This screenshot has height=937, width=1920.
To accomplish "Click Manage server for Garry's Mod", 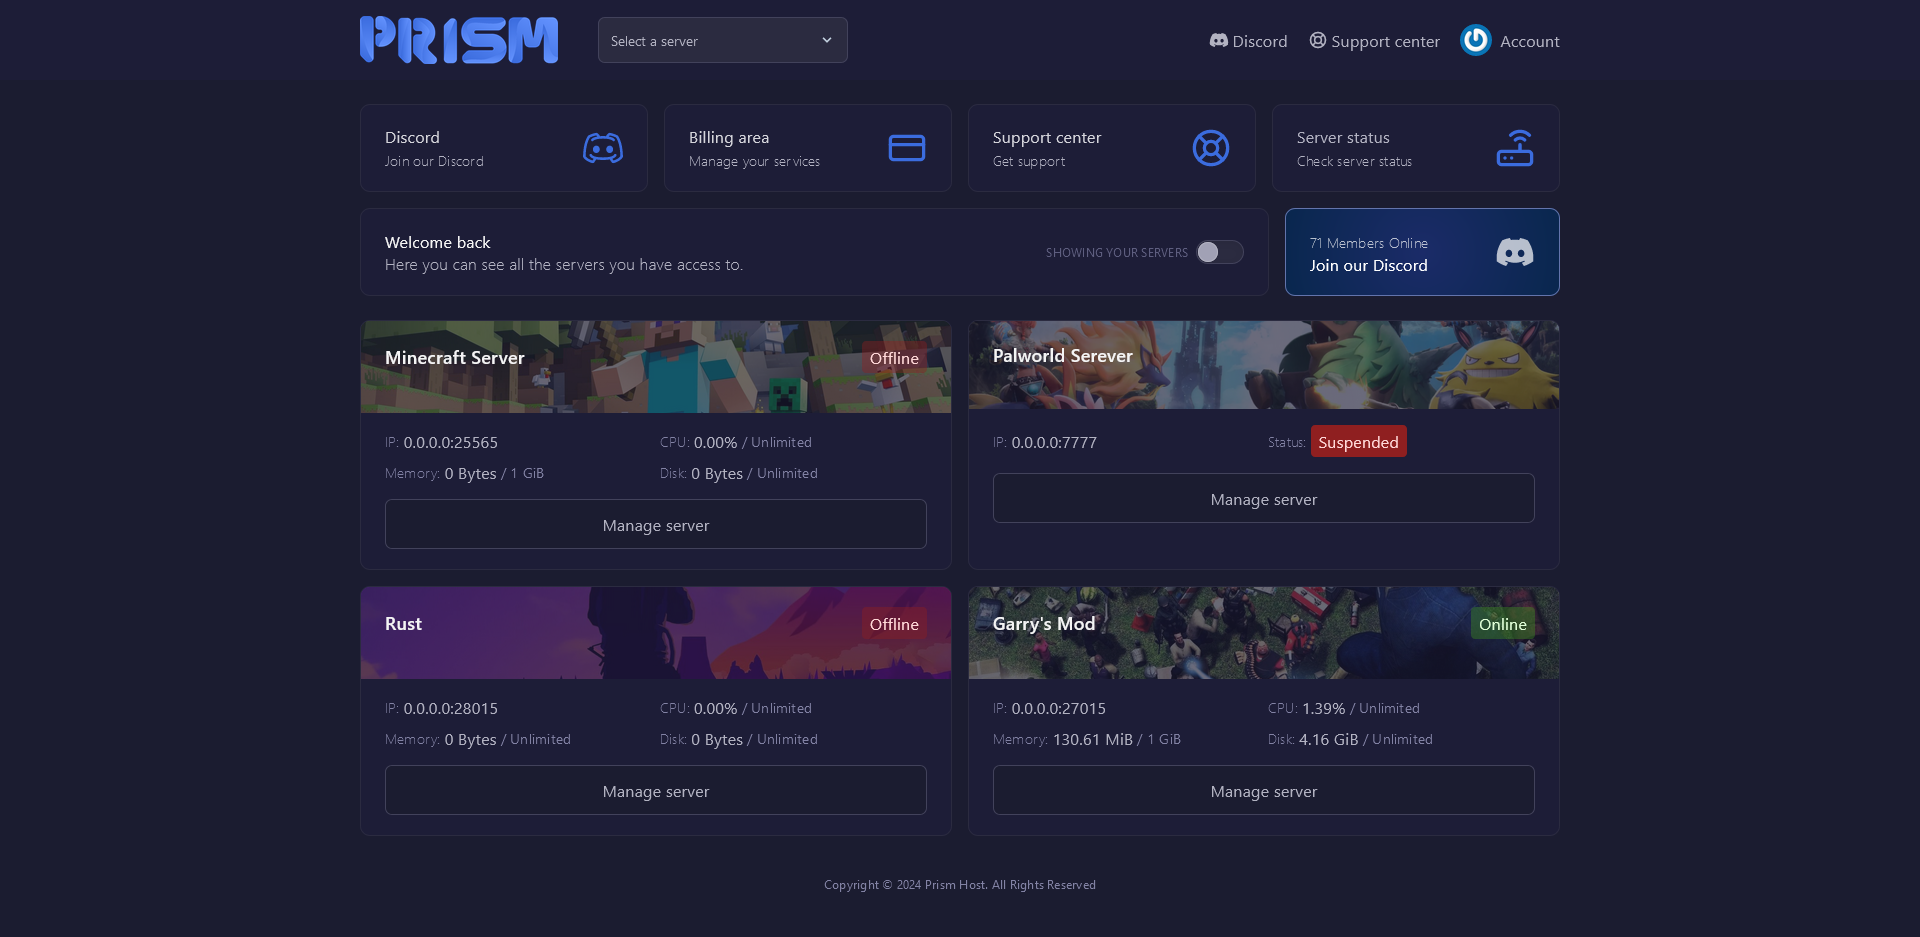I will [x=1263, y=791].
